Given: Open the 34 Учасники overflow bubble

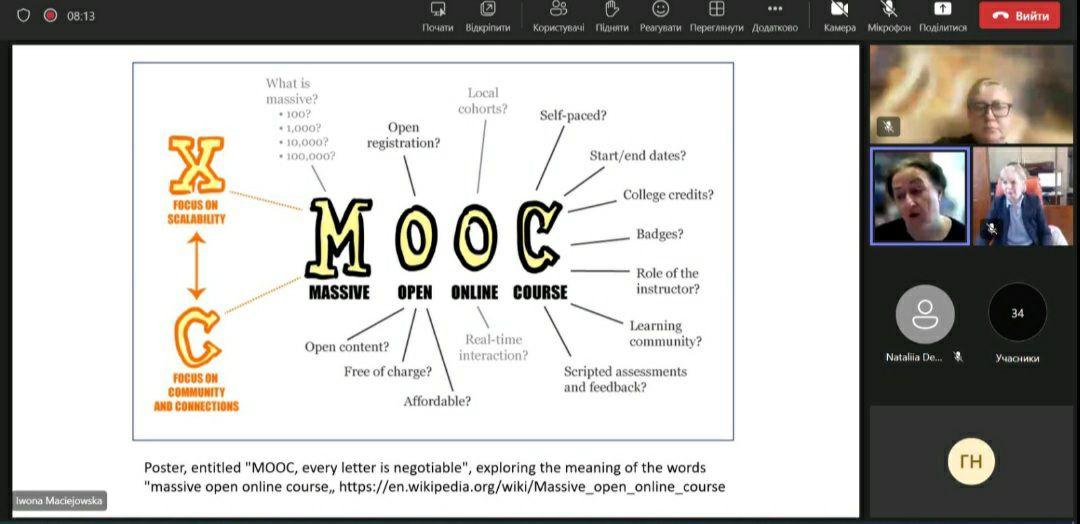Looking at the screenshot, I should 1017,313.
